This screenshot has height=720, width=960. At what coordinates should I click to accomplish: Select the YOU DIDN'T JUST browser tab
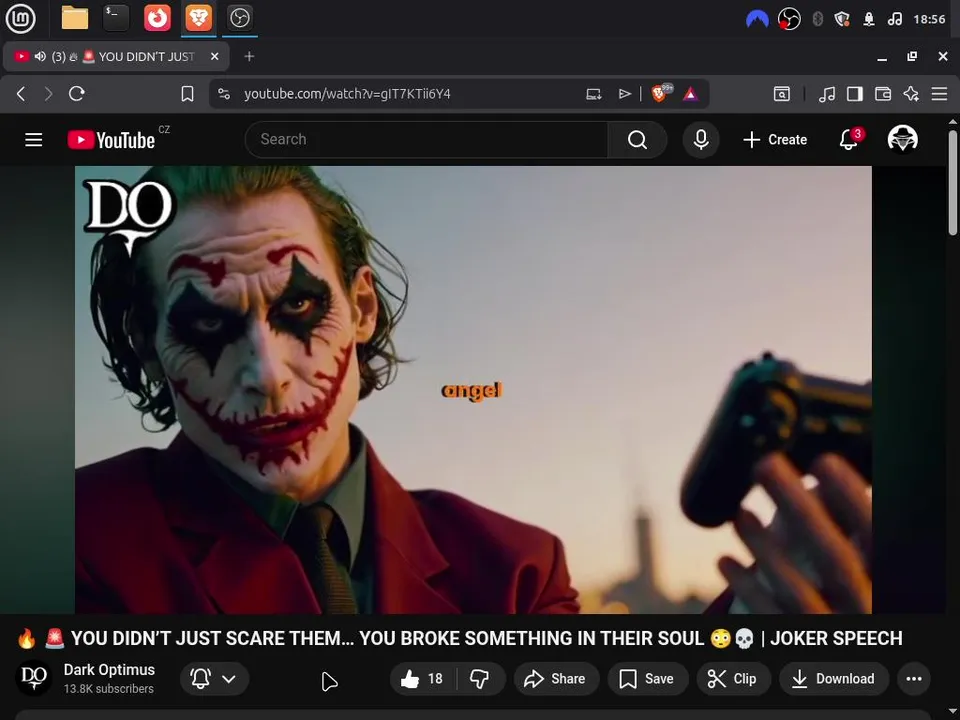pyautogui.click(x=116, y=56)
